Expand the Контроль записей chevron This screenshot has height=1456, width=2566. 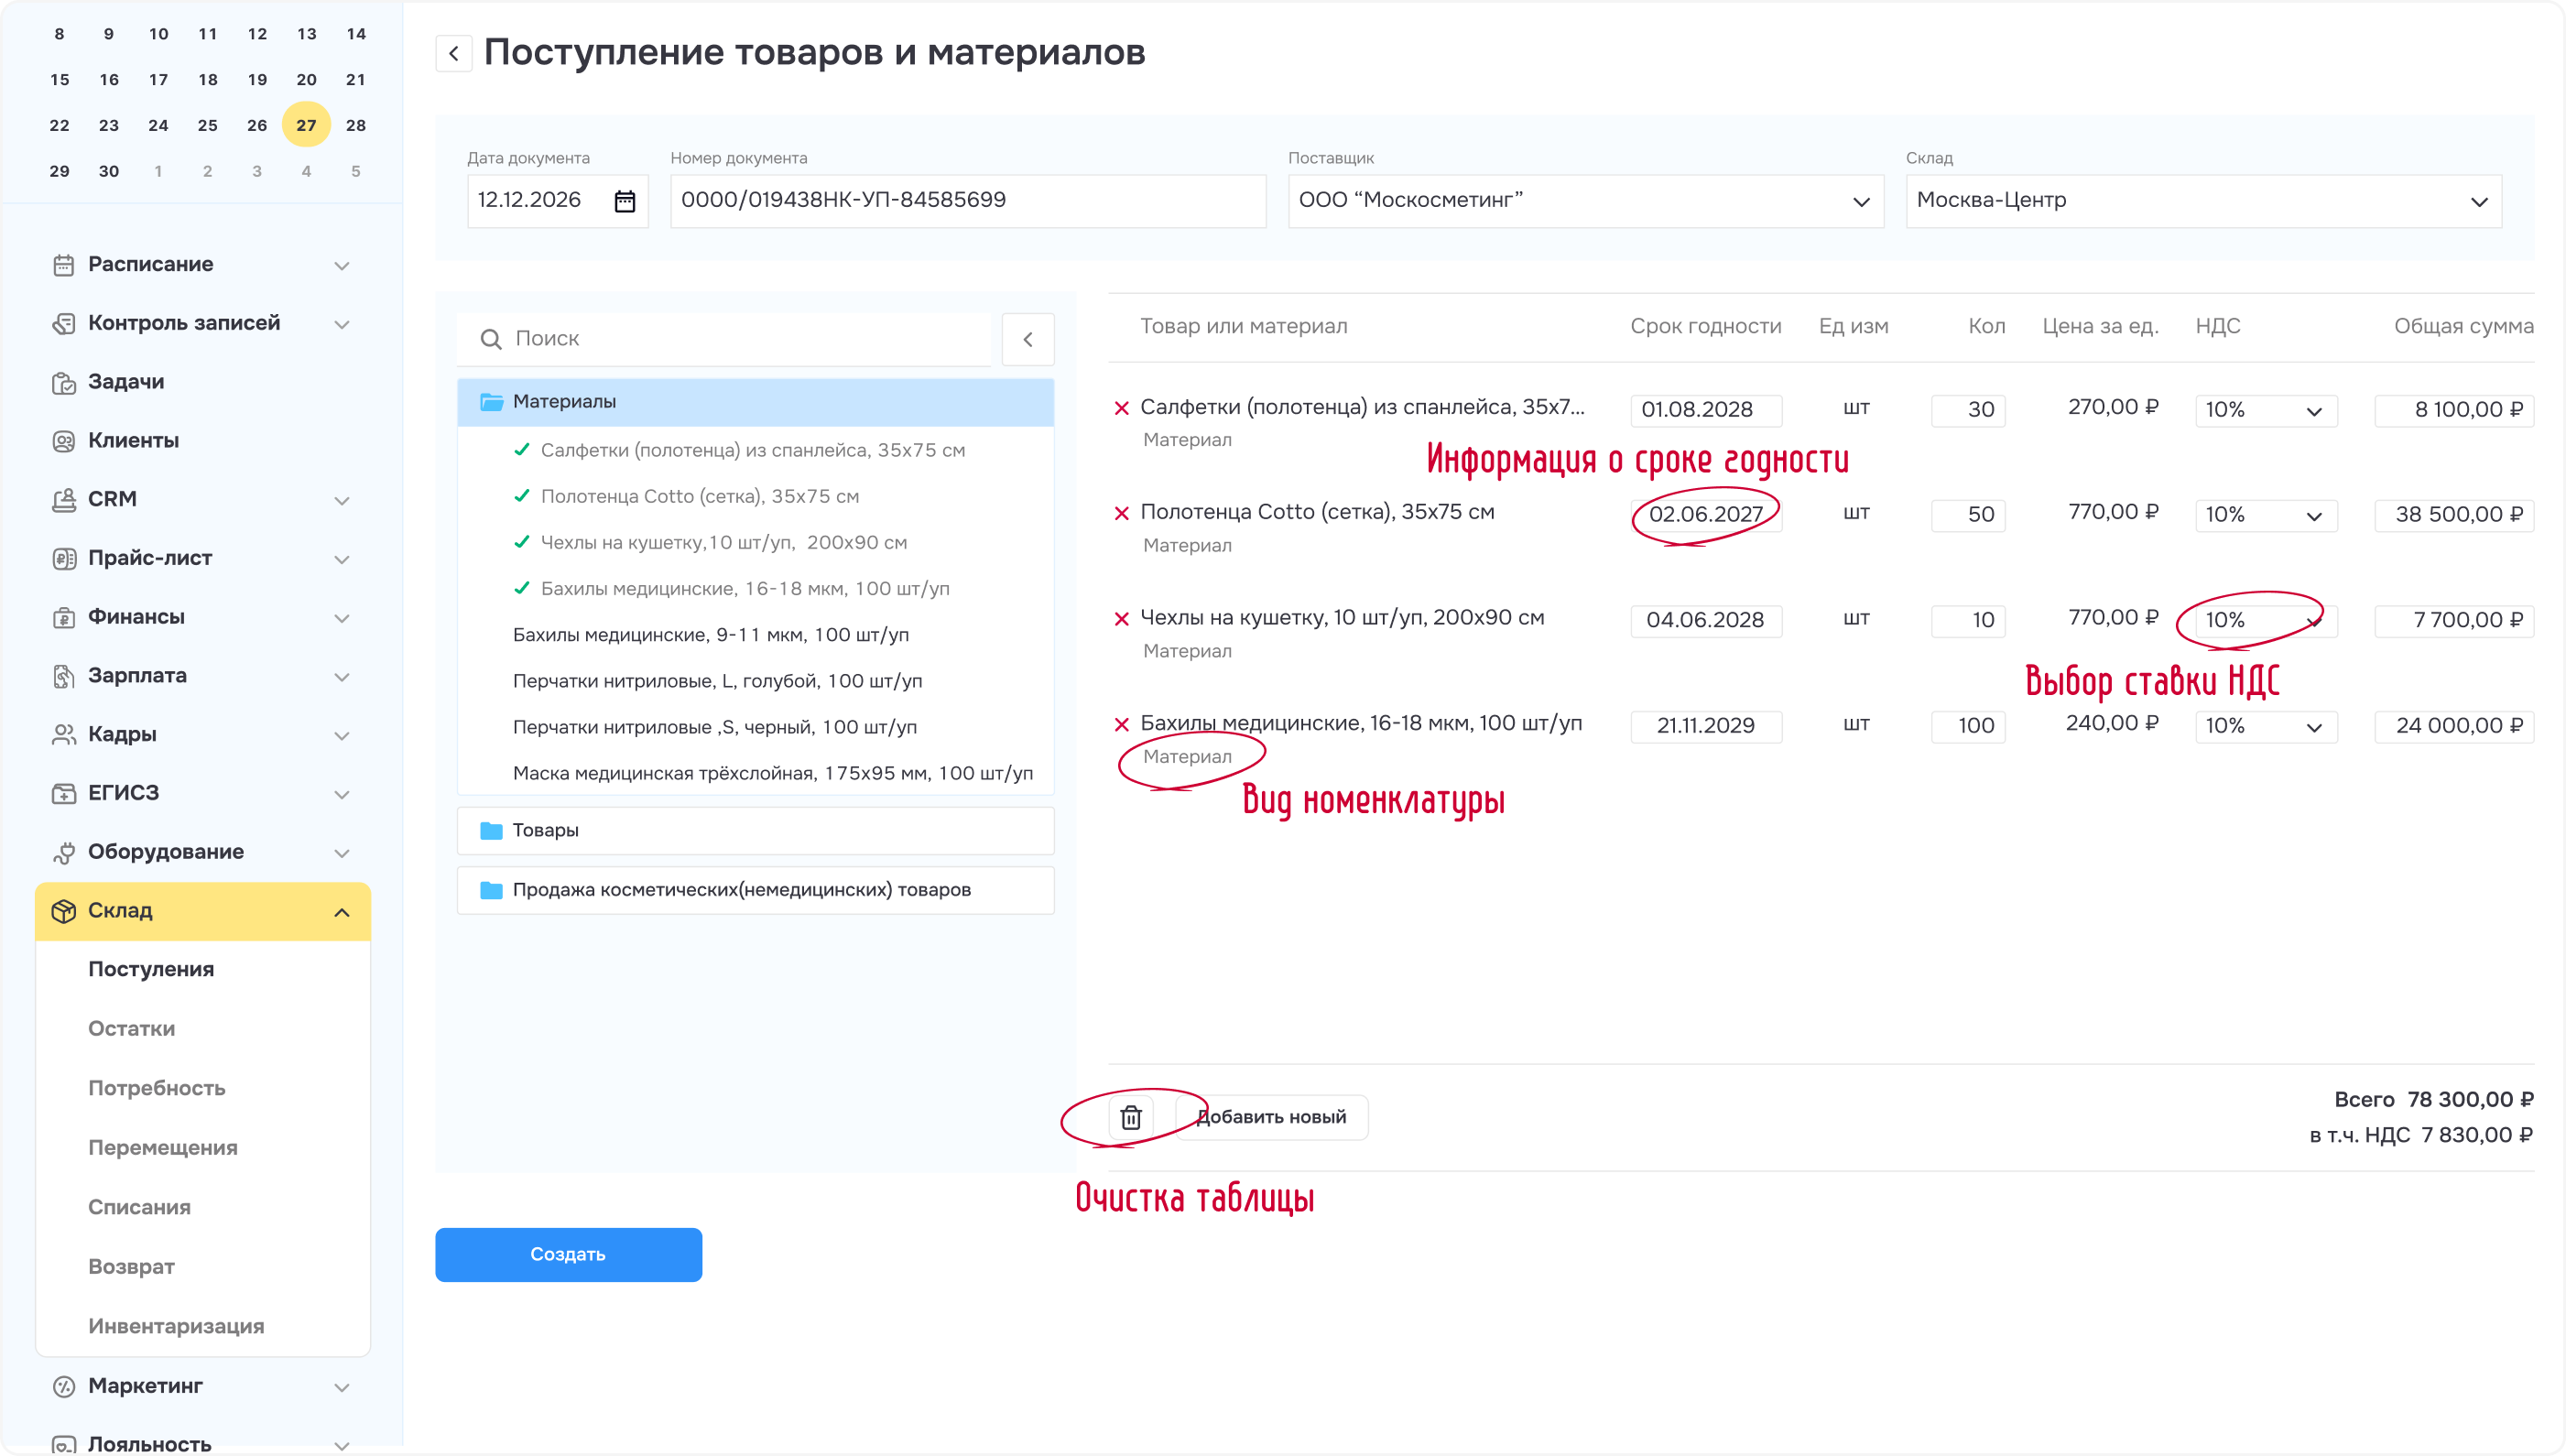tap(342, 325)
